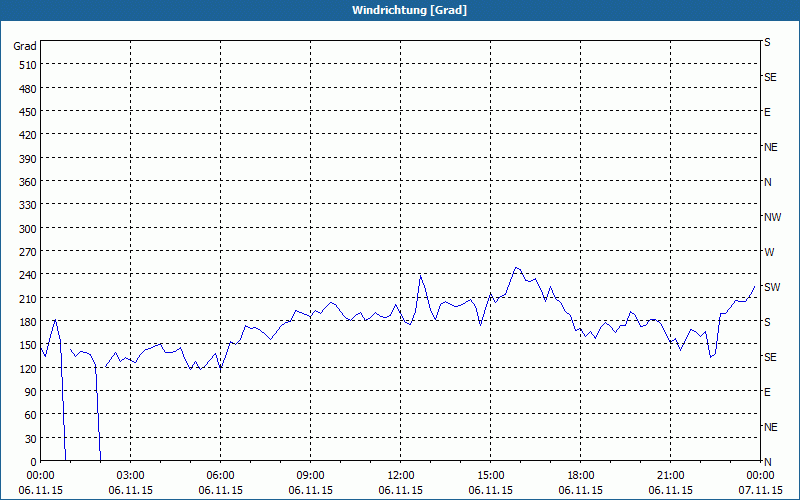Click the 360 label on the left axis
This screenshot has width=800, height=500.
coord(28,182)
